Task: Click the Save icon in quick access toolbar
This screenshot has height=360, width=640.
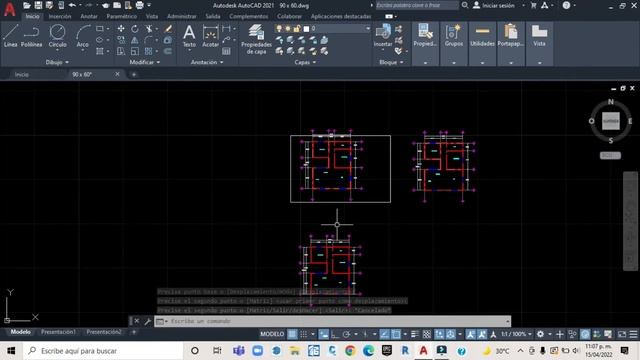Action: [38, 5]
